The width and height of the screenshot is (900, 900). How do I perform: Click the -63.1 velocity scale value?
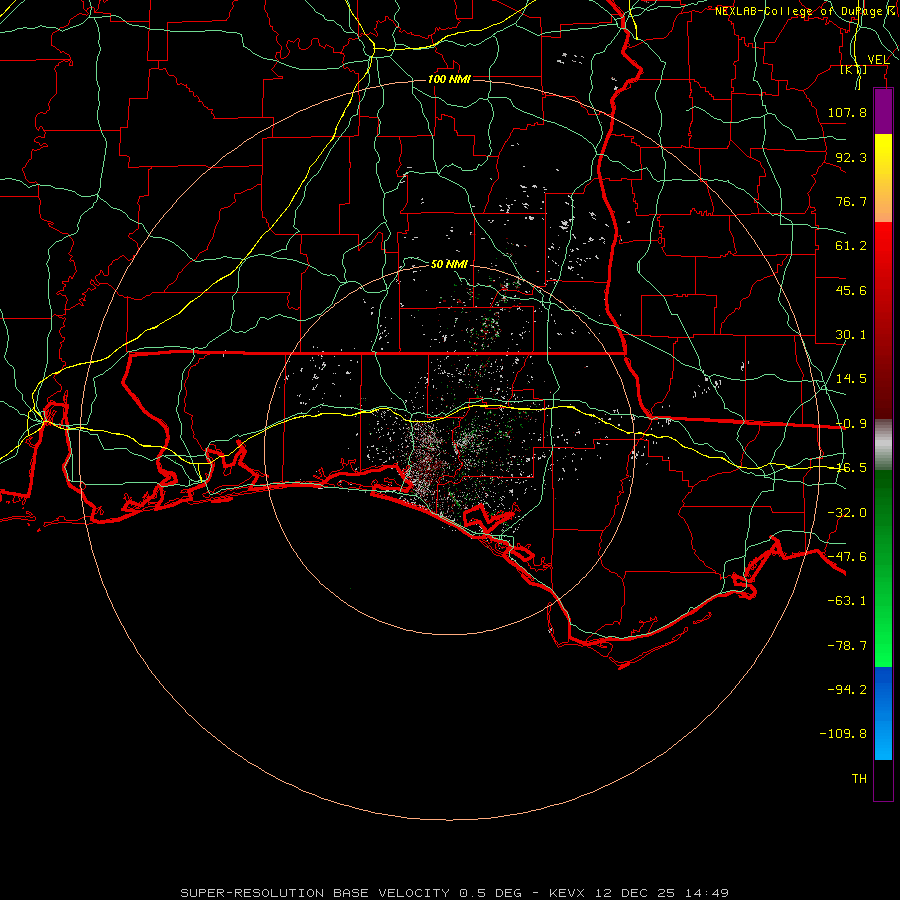[847, 601]
